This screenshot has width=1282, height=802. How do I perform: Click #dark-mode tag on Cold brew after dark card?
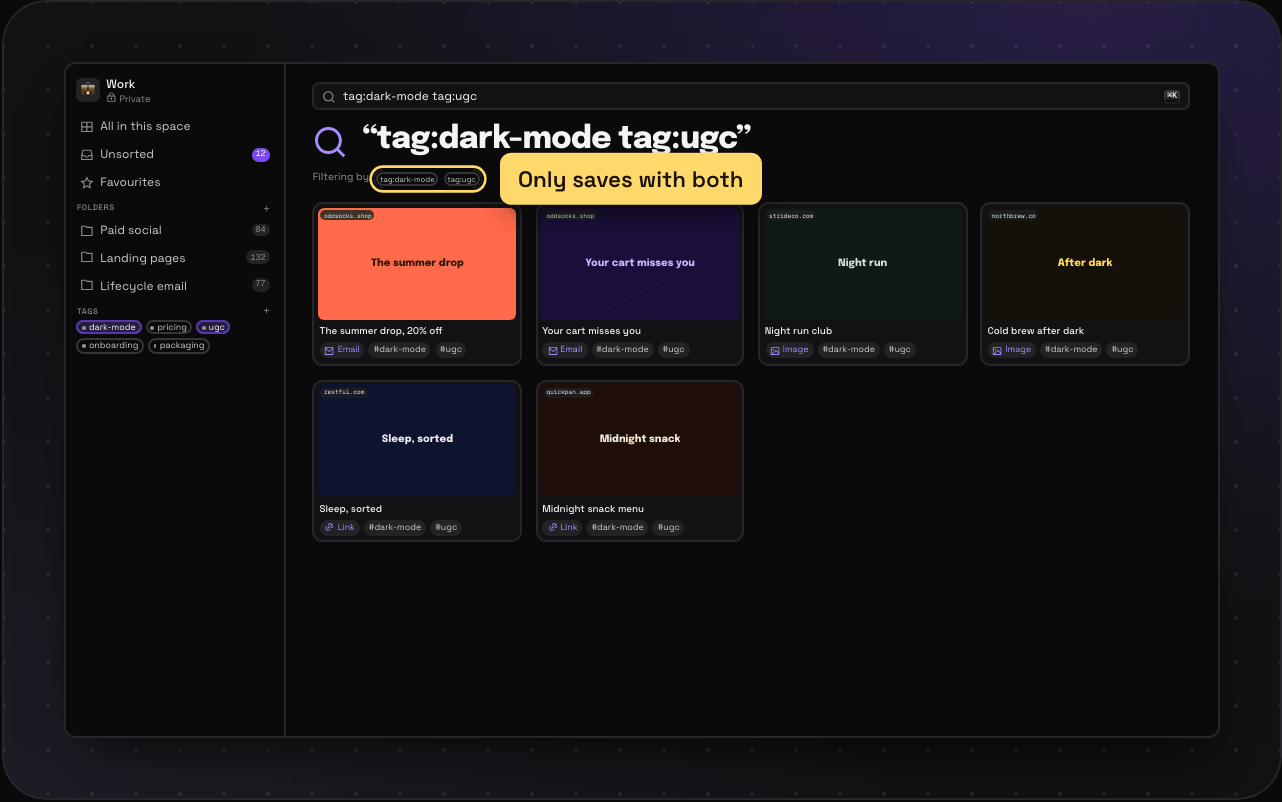coord(1070,350)
